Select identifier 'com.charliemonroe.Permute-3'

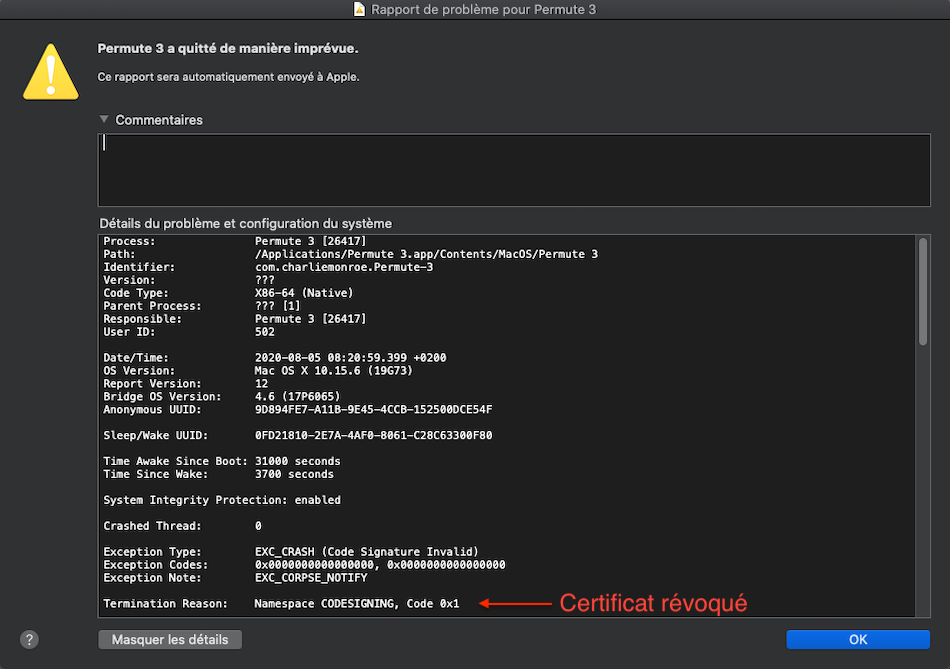tap(344, 267)
